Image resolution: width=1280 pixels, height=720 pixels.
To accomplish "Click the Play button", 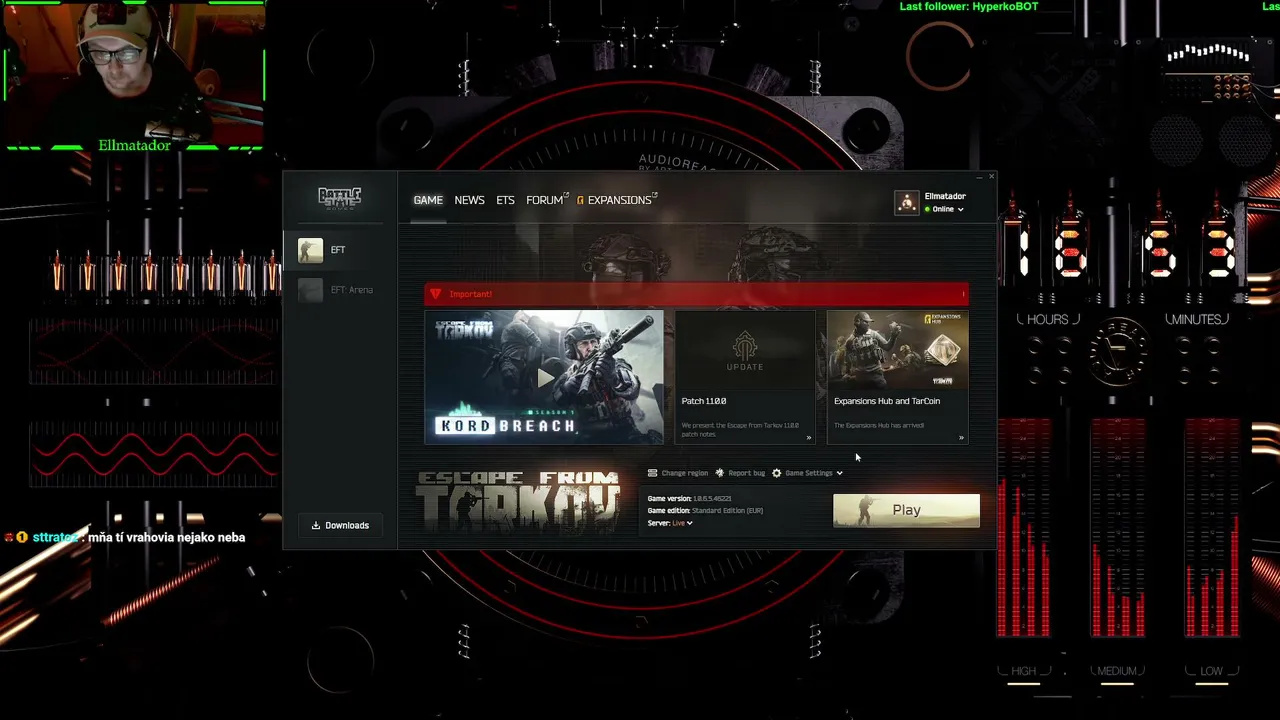I will point(906,510).
